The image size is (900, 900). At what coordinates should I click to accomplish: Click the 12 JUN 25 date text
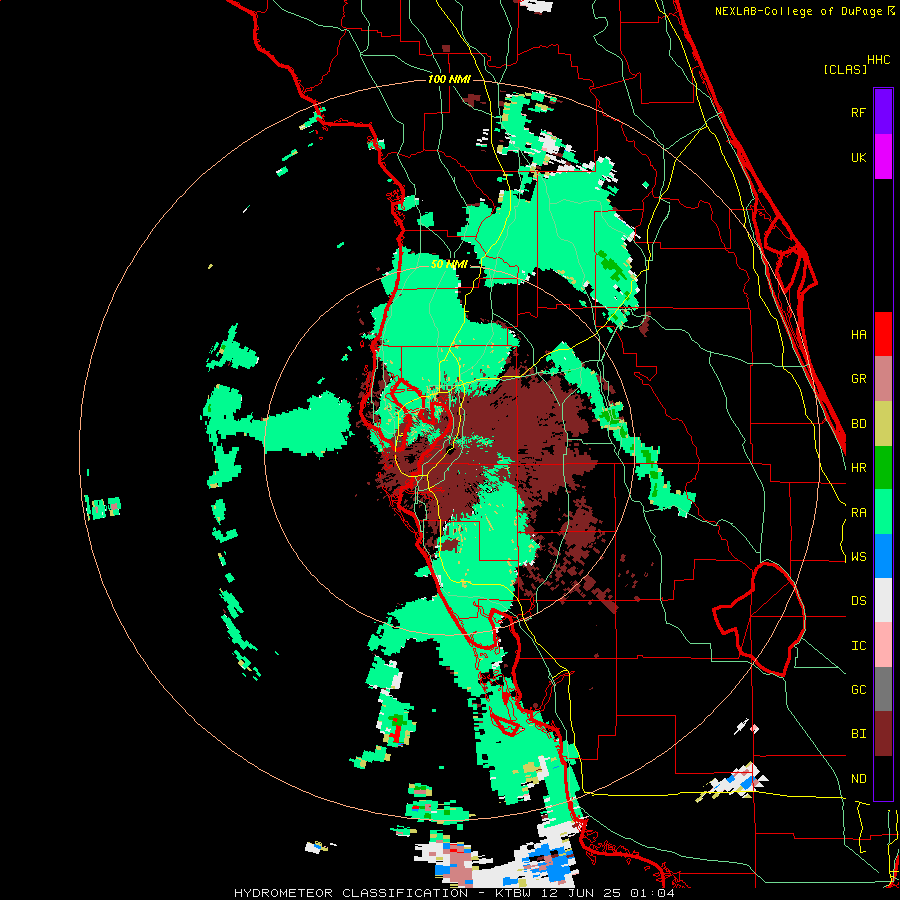coord(583,893)
